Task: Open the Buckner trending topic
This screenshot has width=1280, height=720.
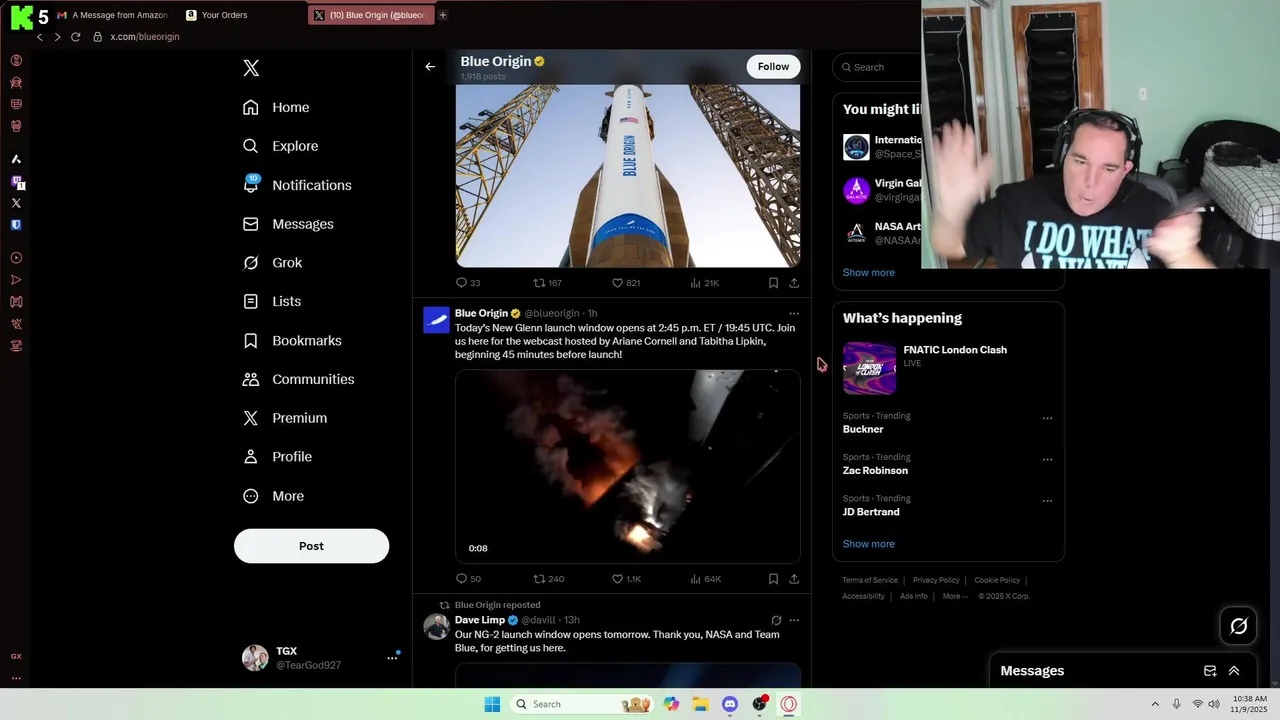Action: point(863,429)
